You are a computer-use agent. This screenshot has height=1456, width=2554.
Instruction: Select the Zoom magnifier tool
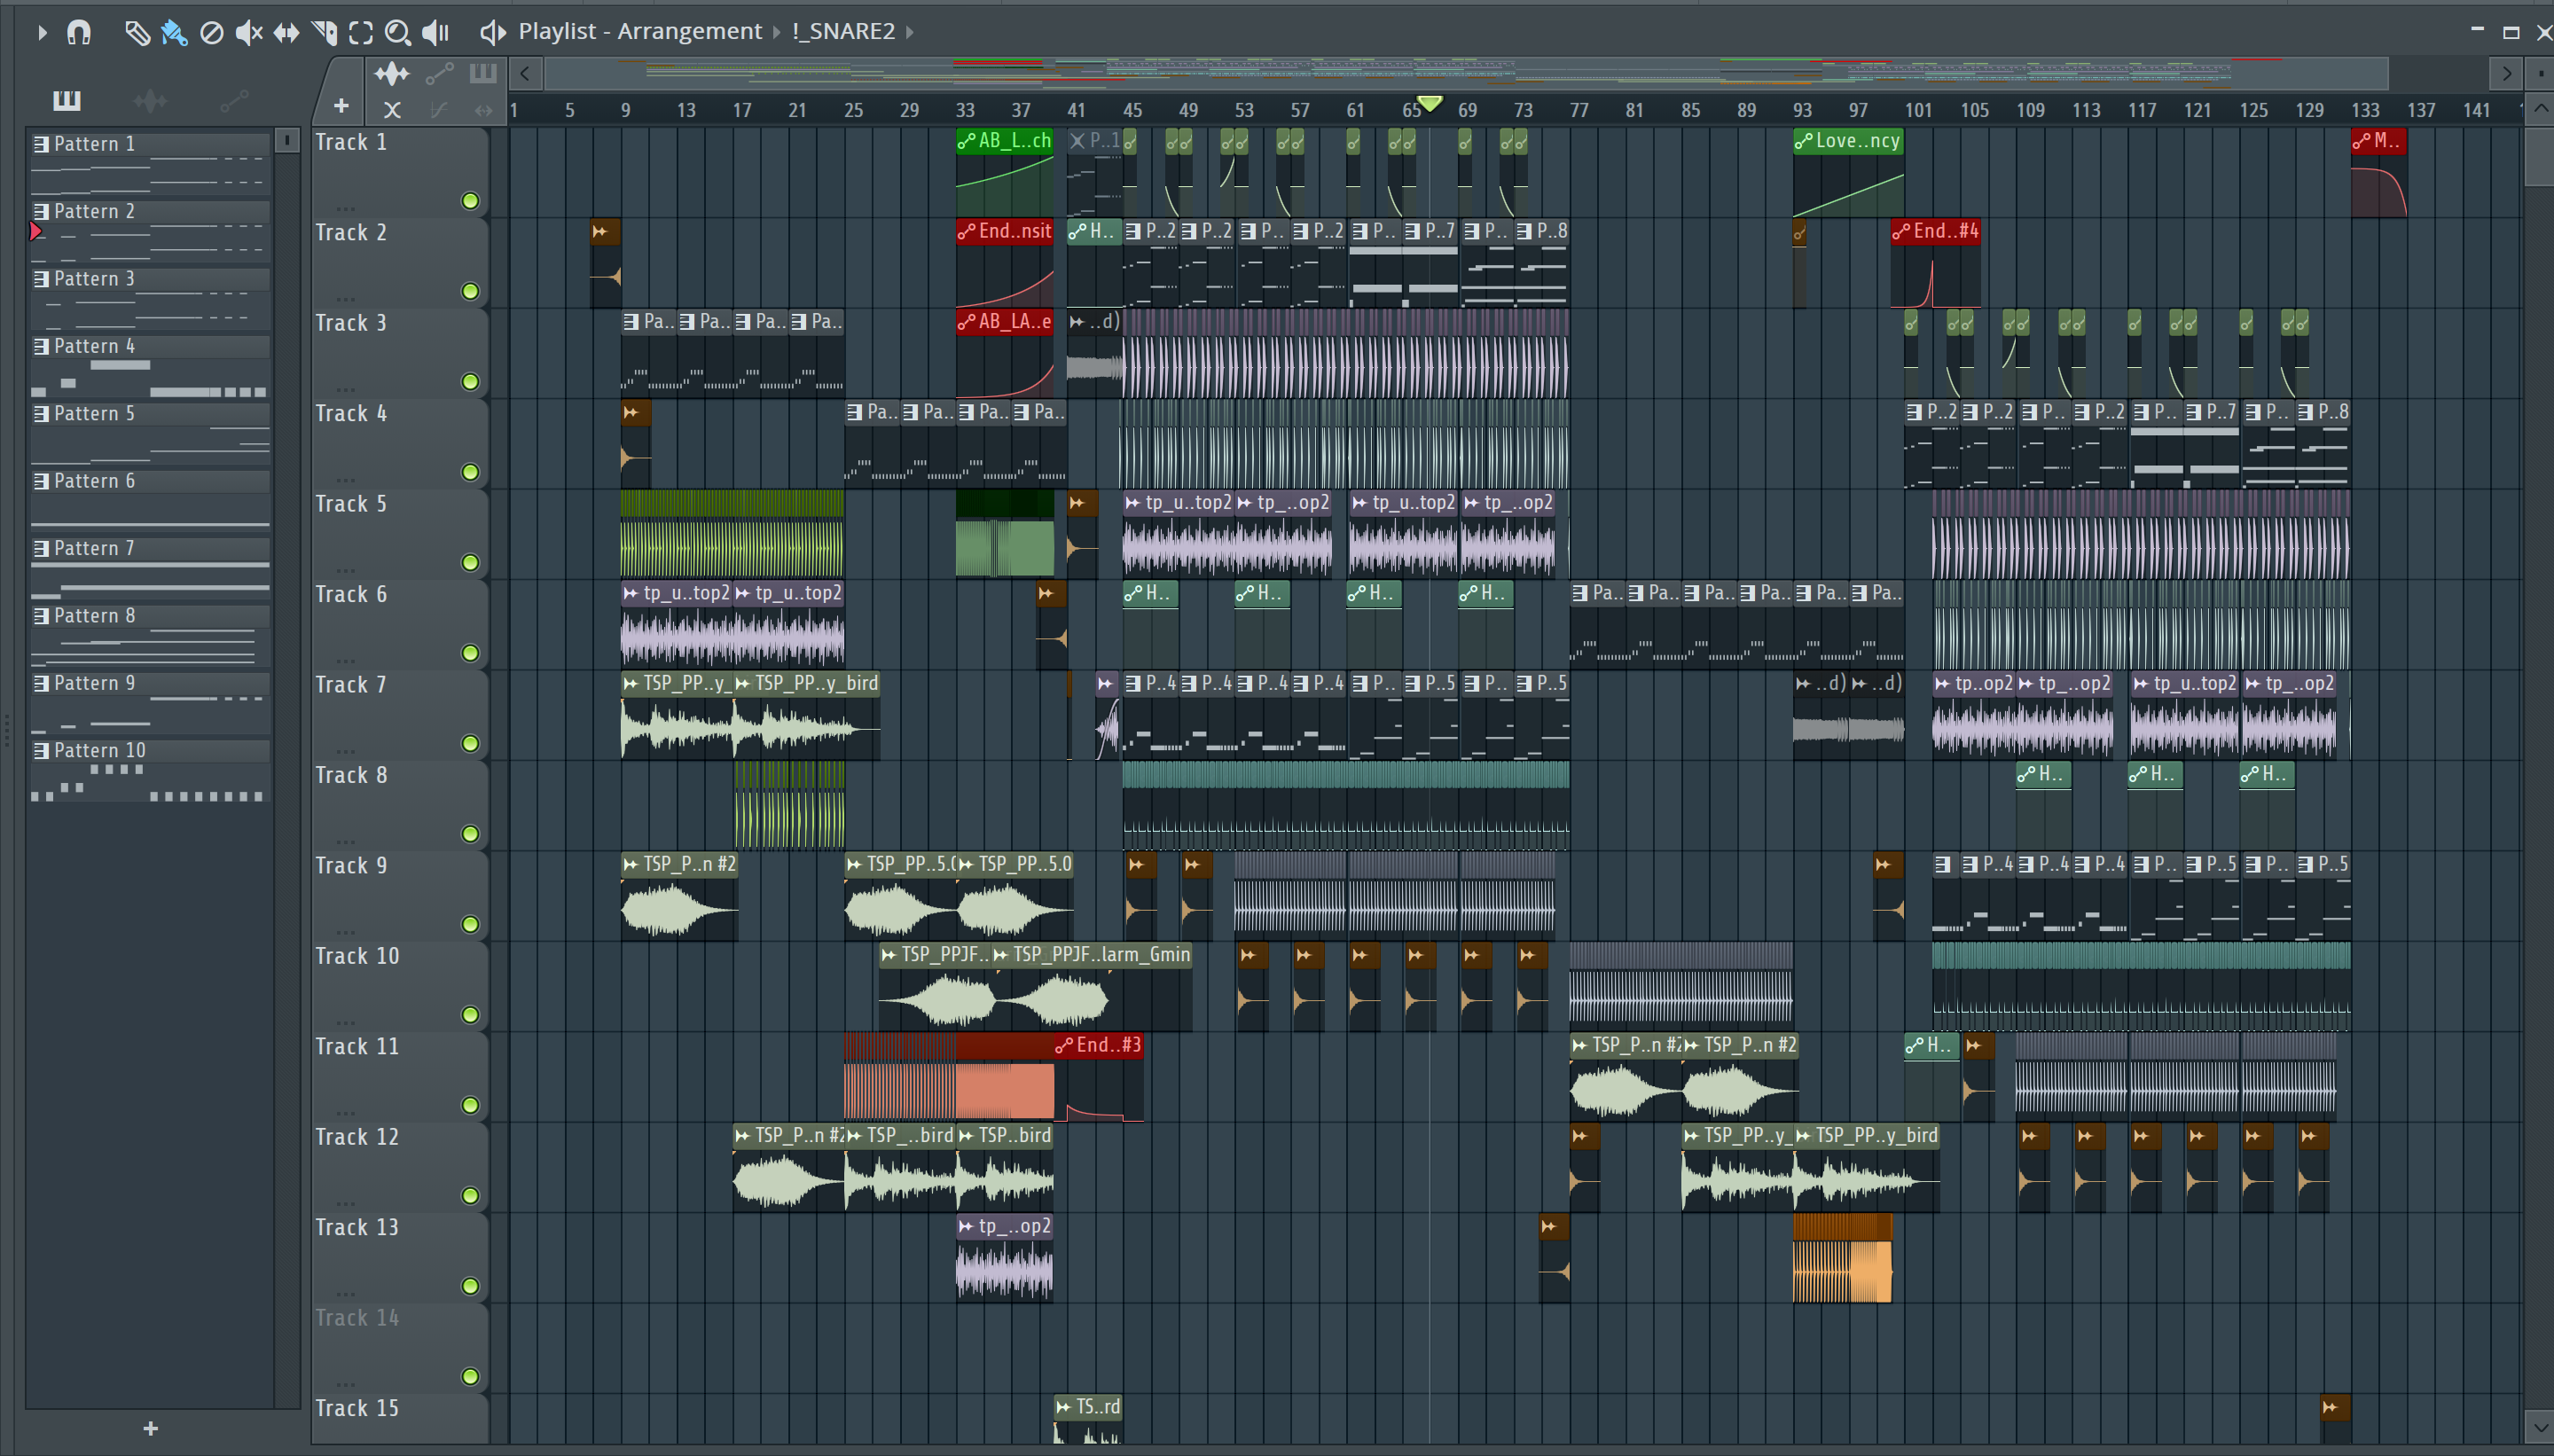[x=398, y=33]
